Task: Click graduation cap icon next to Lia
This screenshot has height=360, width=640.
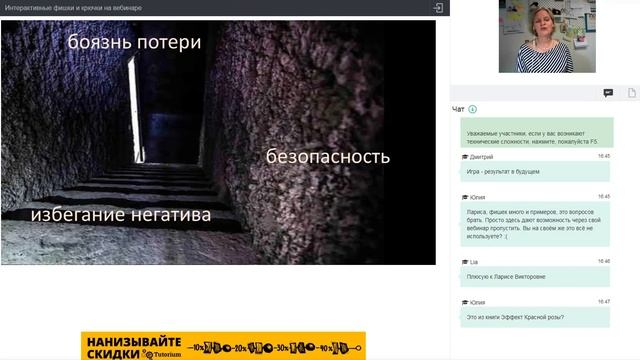Action: coord(465,262)
